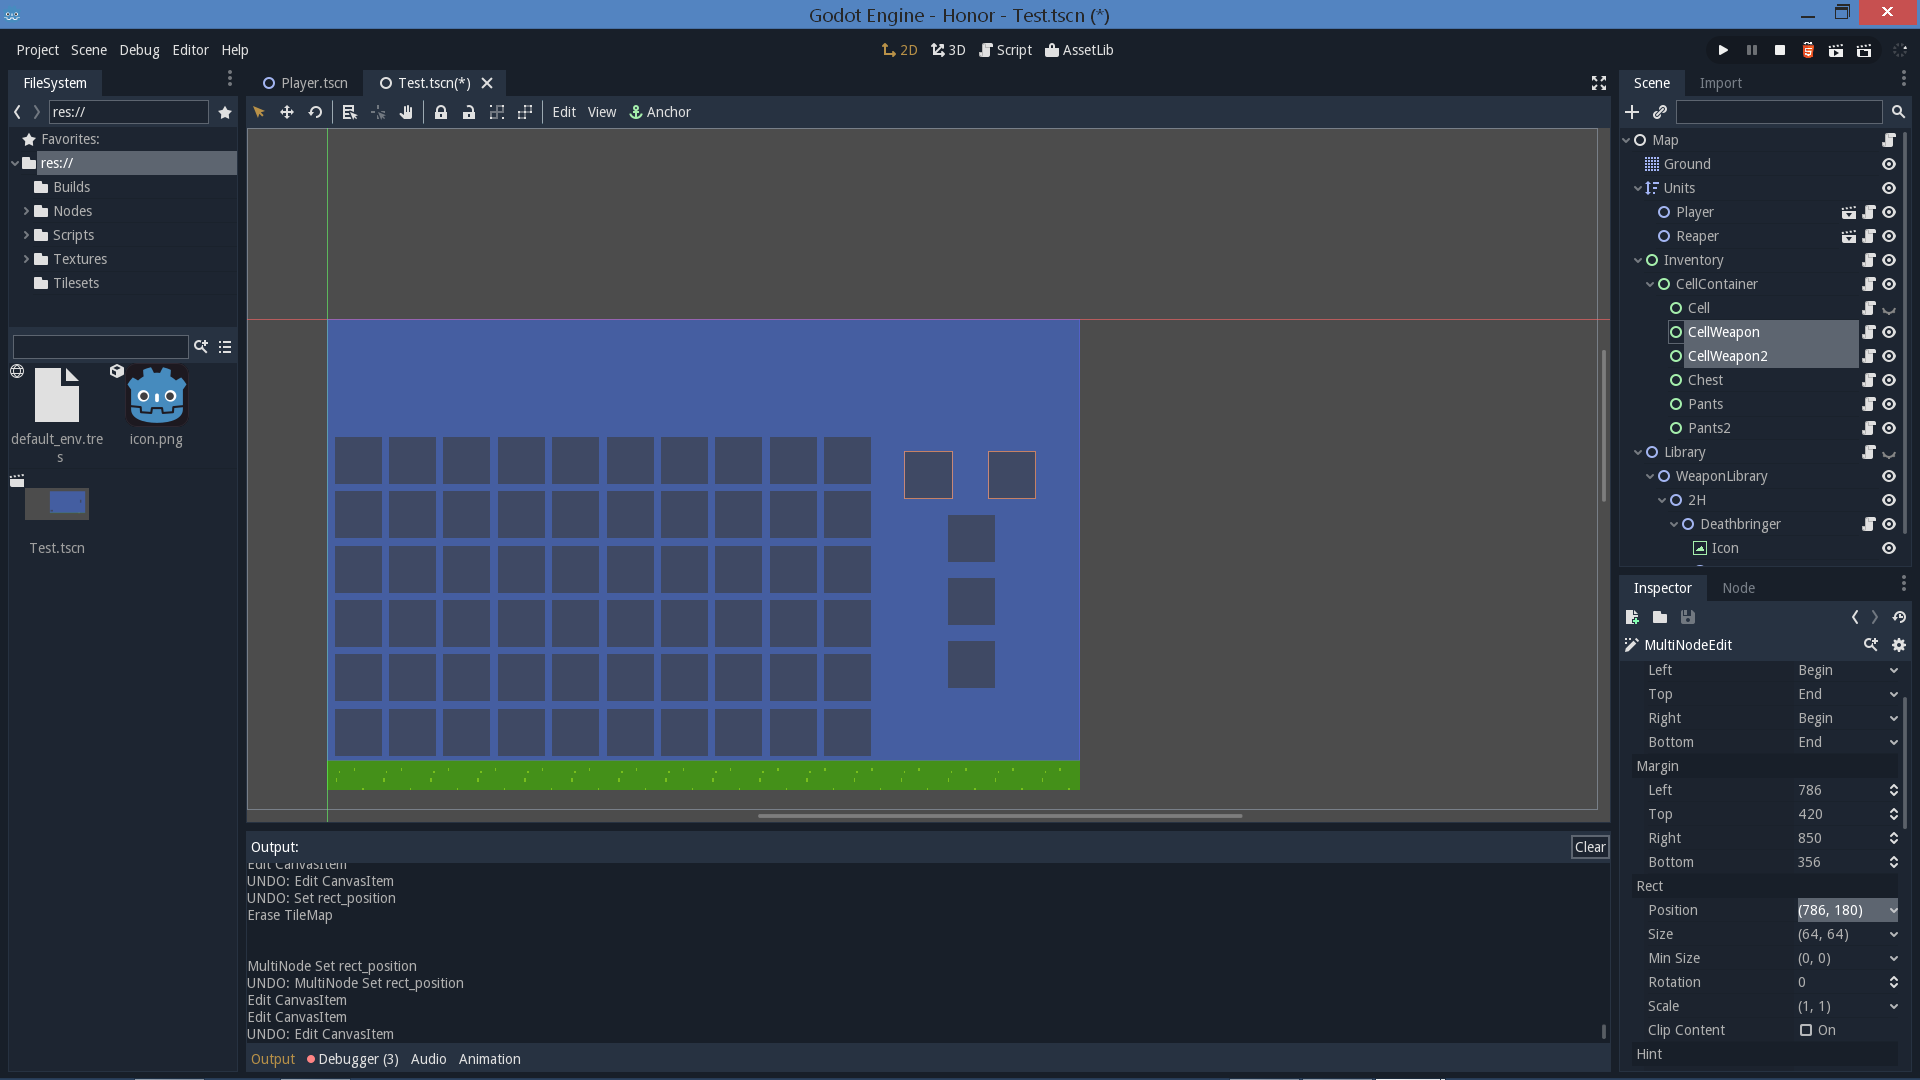This screenshot has height=1080, width=1920.
Task: Collapse the WeaponLibrary node
Action: click(1650, 476)
